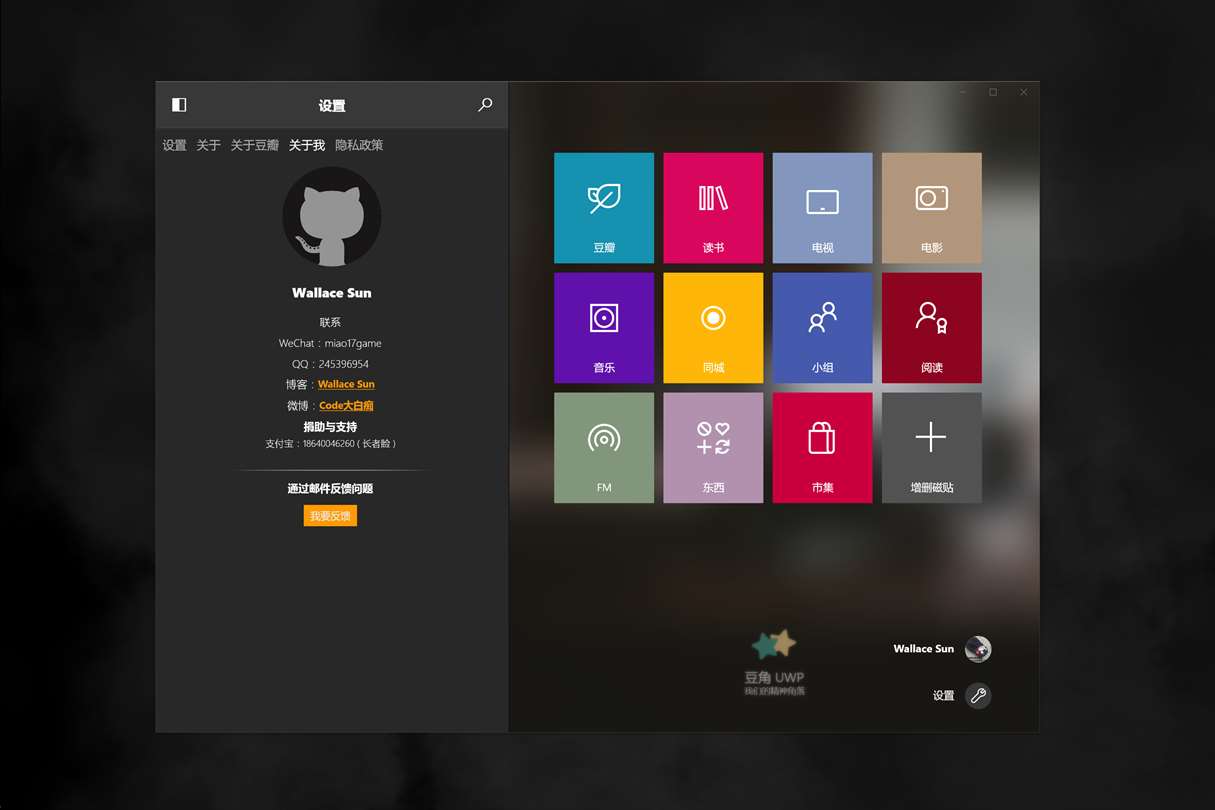Switch to the 关于豆瓣 tab
This screenshot has height=810, width=1215.
(255, 145)
